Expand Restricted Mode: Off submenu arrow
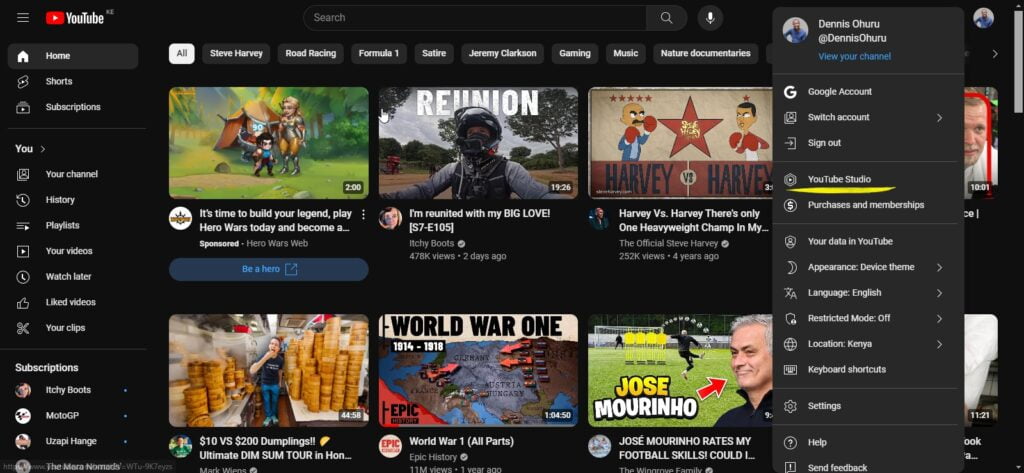Viewport: 1024px width, 473px height. [939, 319]
